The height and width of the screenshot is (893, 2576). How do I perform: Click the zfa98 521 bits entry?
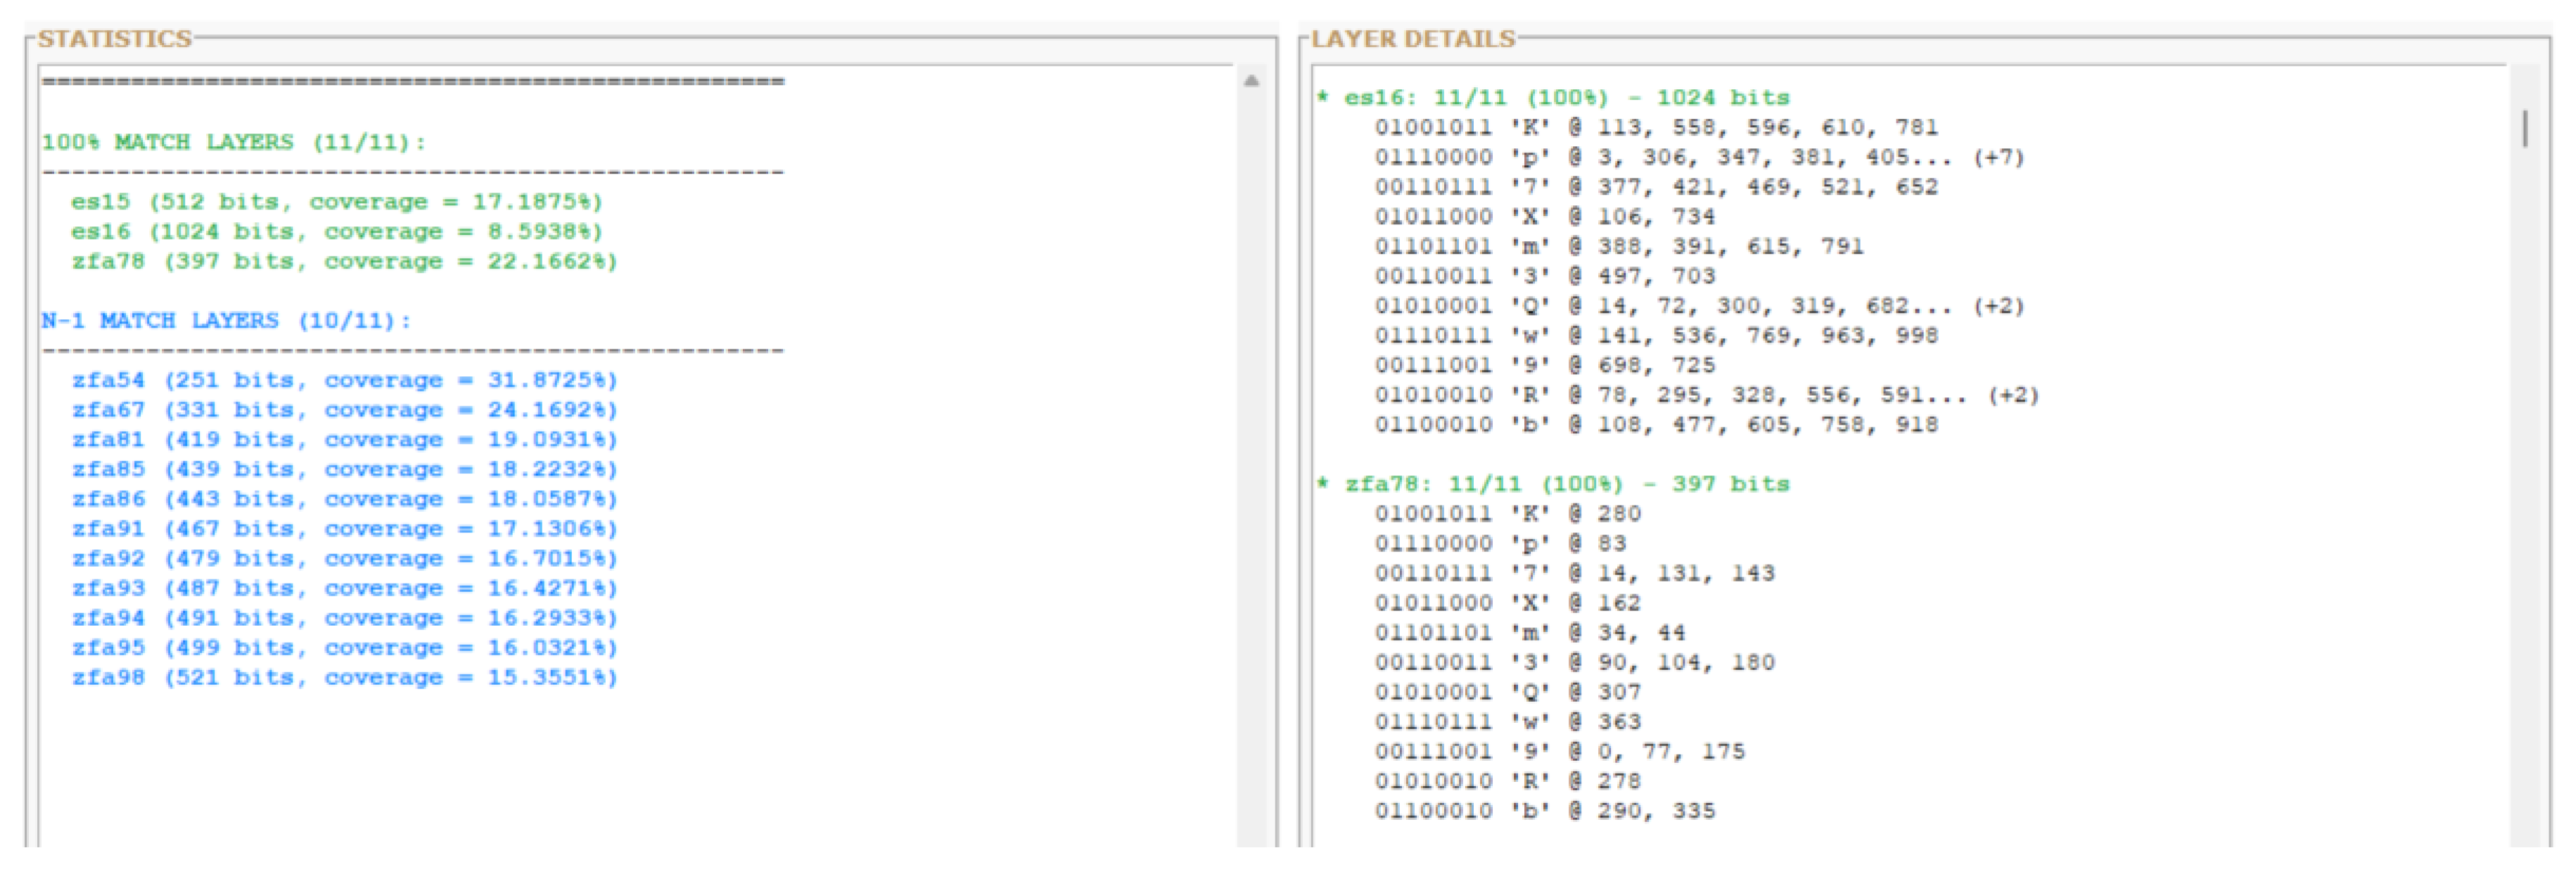344,678
